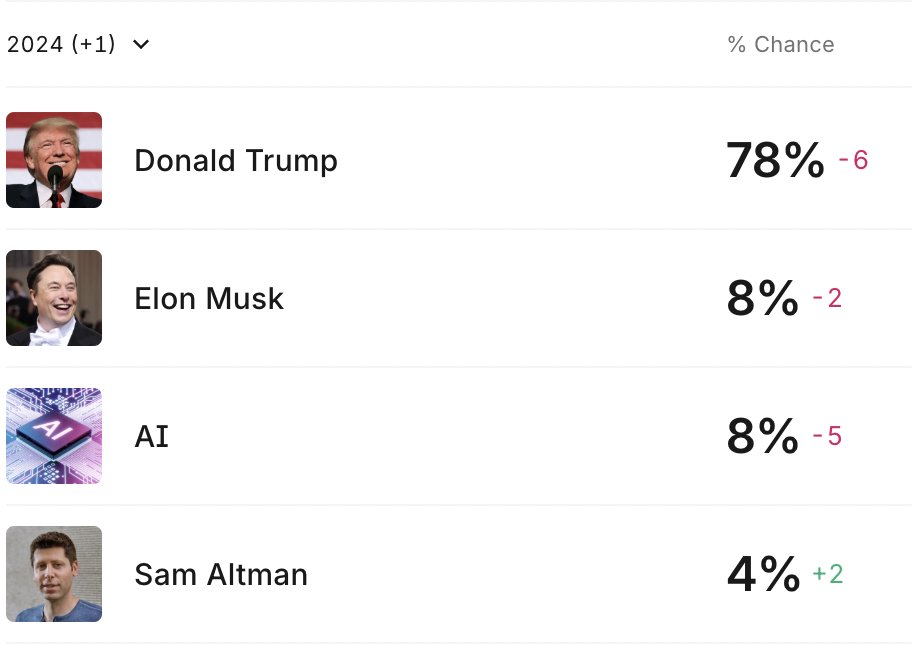Viewport: 912px width, 650px height.
Task: Select the 8% chance for Elon Musk
Action: point(763,298)
